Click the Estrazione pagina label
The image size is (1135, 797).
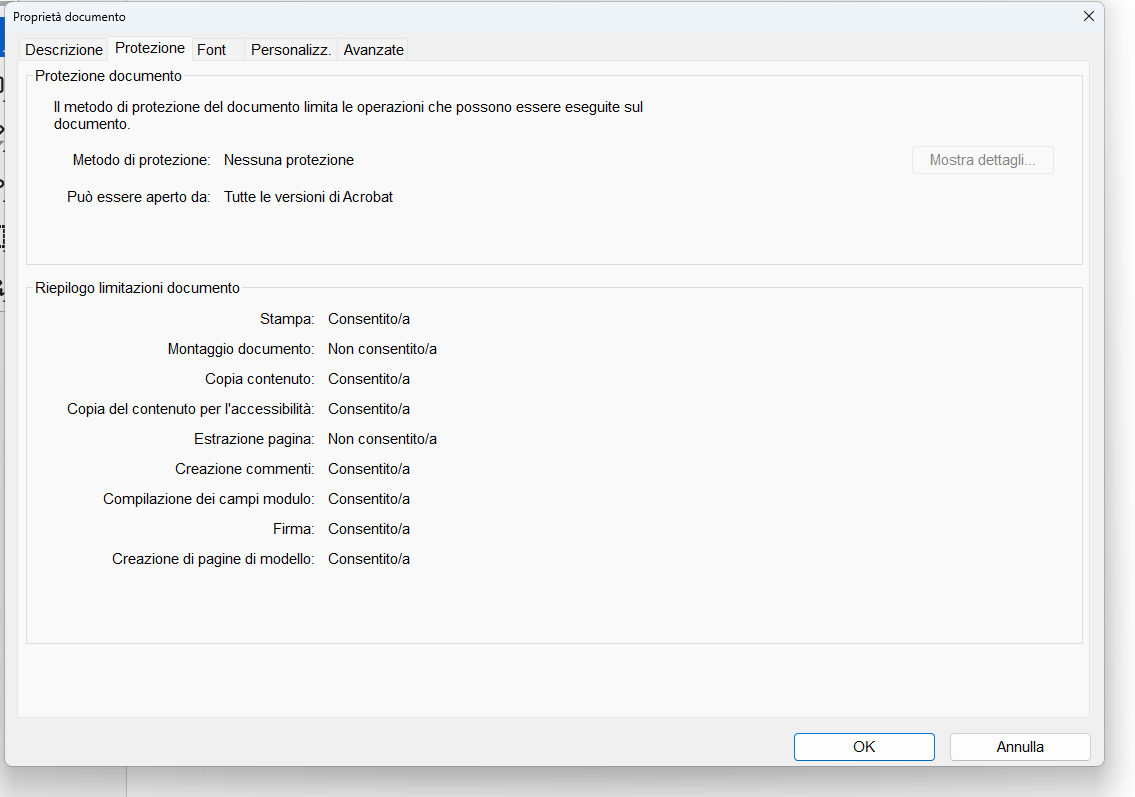254,439
